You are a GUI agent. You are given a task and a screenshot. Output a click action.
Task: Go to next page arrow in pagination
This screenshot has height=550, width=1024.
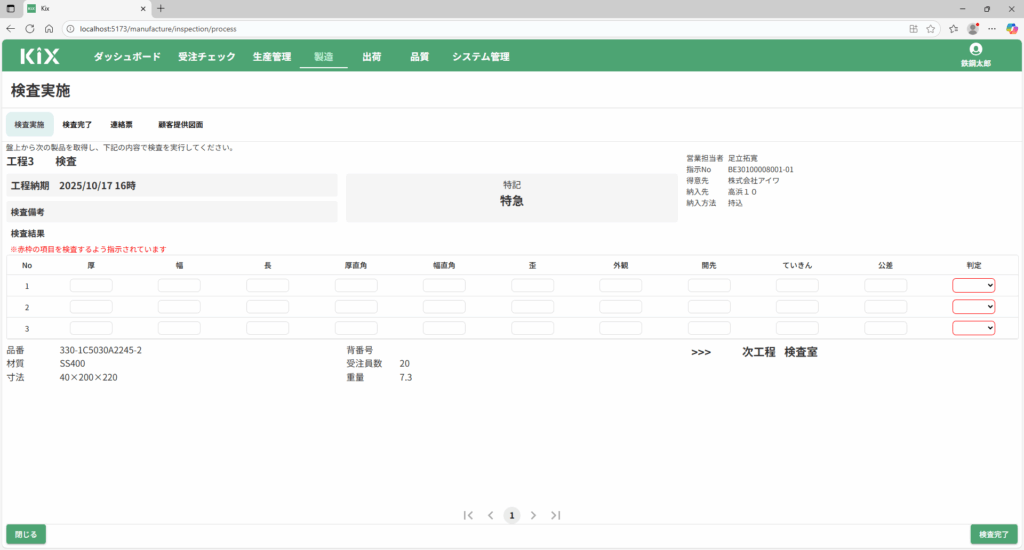[534, 515]
